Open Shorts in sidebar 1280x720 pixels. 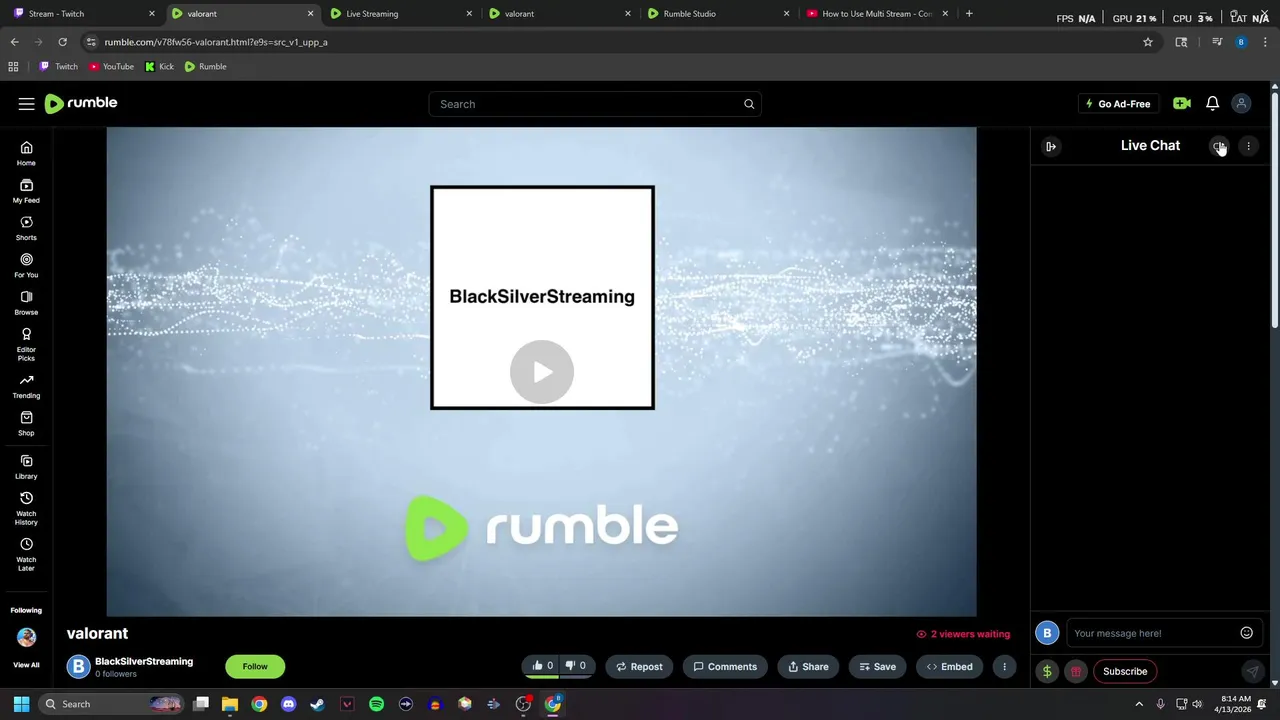(x=26, y=228)
